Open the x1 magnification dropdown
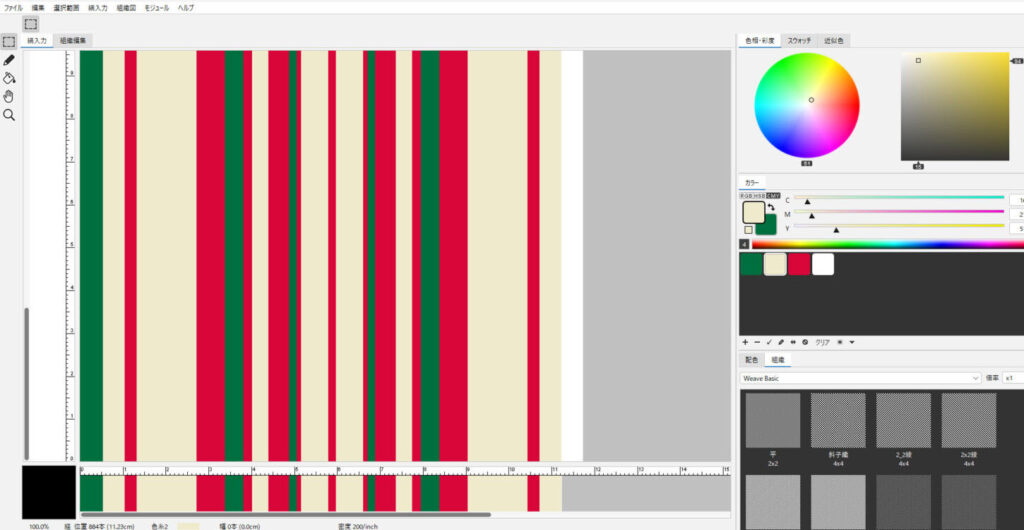 click(1013, 379)
